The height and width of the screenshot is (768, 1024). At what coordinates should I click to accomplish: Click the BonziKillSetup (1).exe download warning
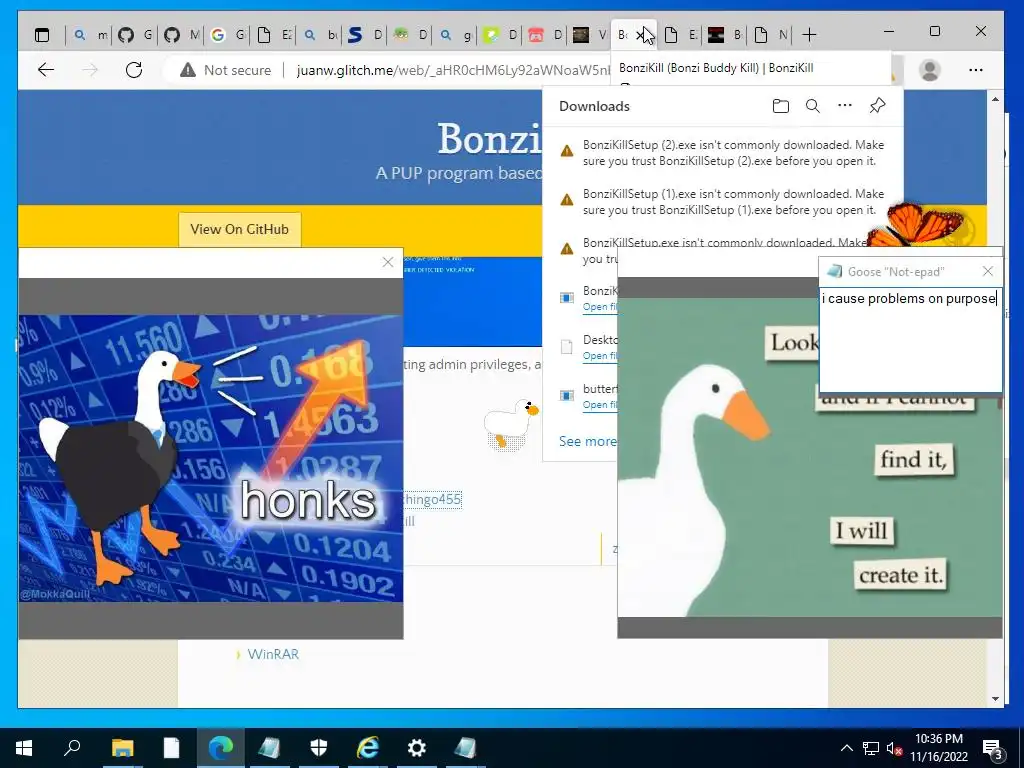click(x=722, y=202)
